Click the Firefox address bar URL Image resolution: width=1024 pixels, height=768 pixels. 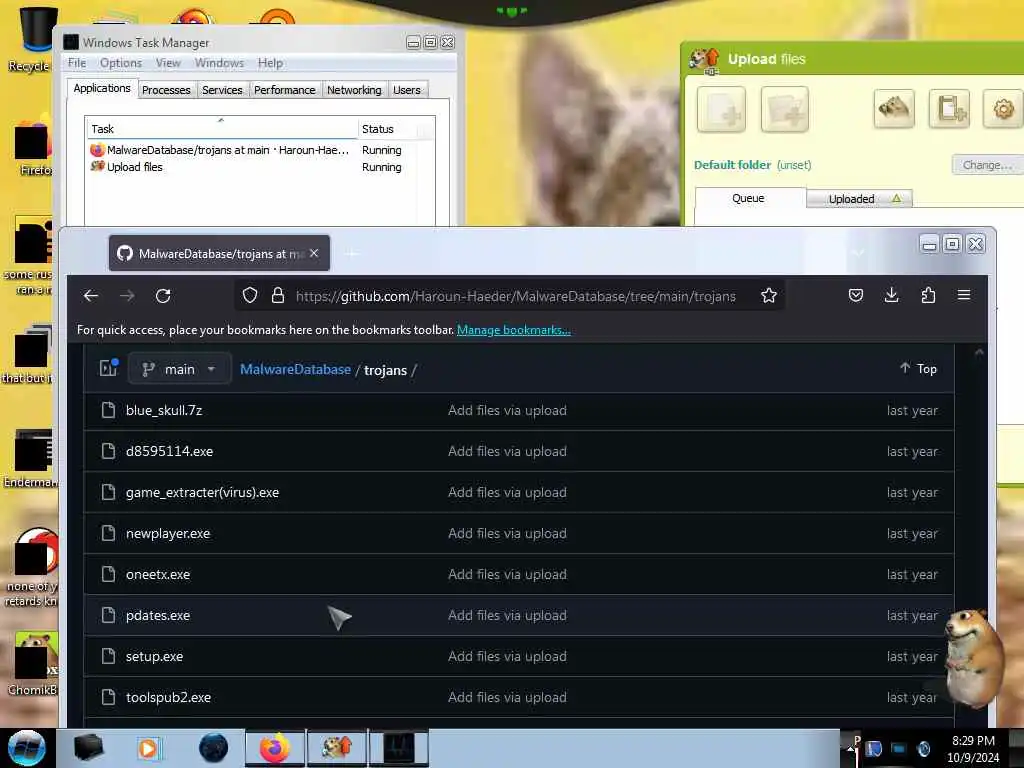point(515,296)
